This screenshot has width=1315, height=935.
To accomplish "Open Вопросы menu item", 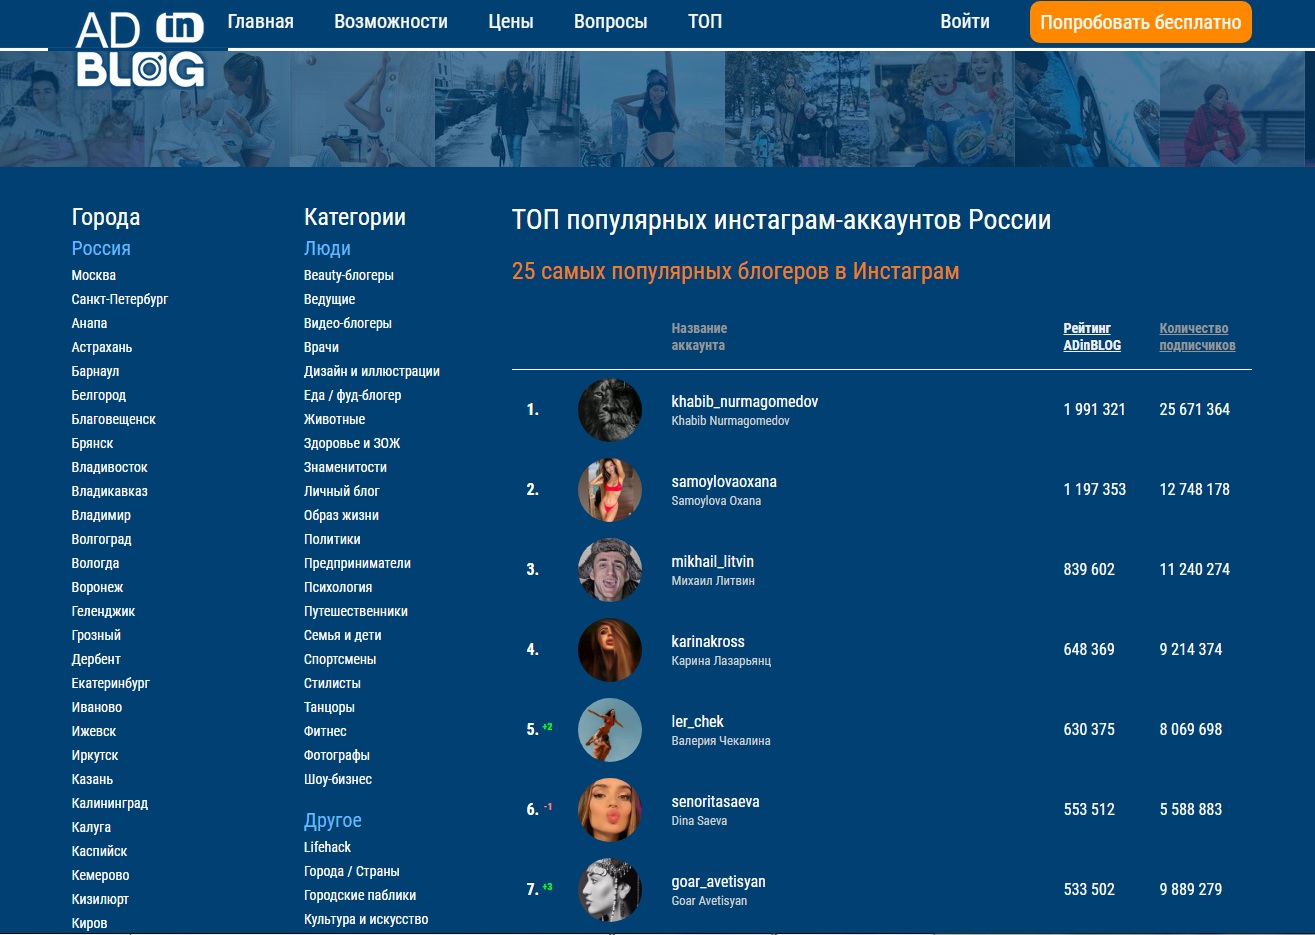I will (x=611, y=21).
